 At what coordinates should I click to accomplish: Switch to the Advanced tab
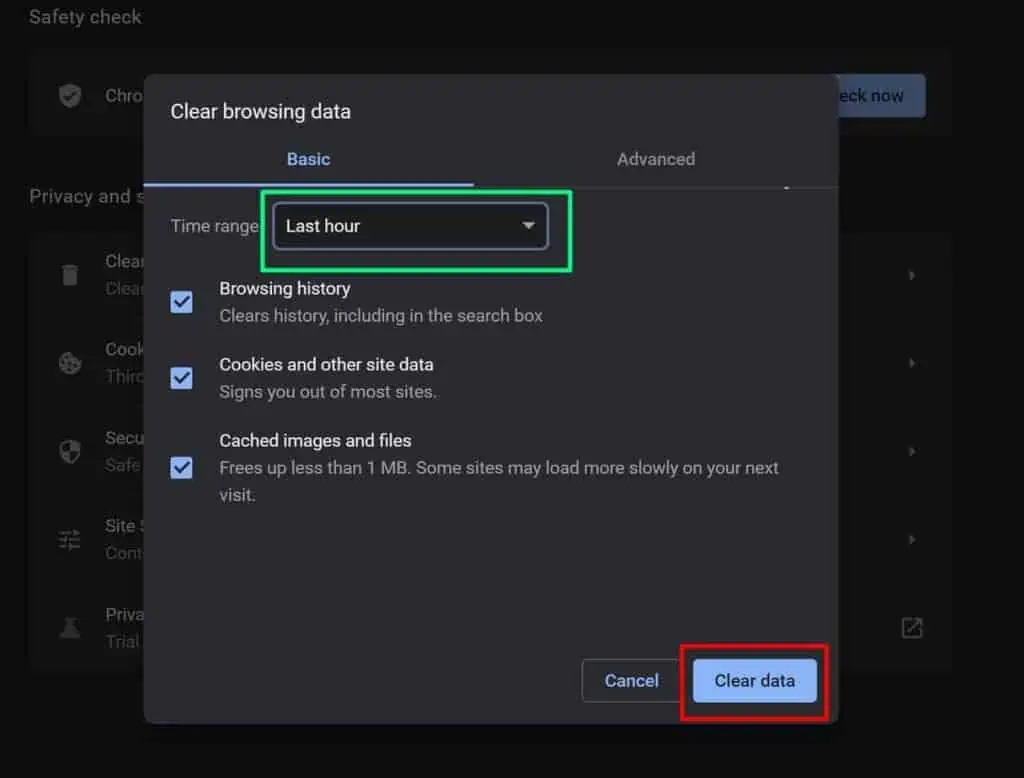tap(656, 159)
